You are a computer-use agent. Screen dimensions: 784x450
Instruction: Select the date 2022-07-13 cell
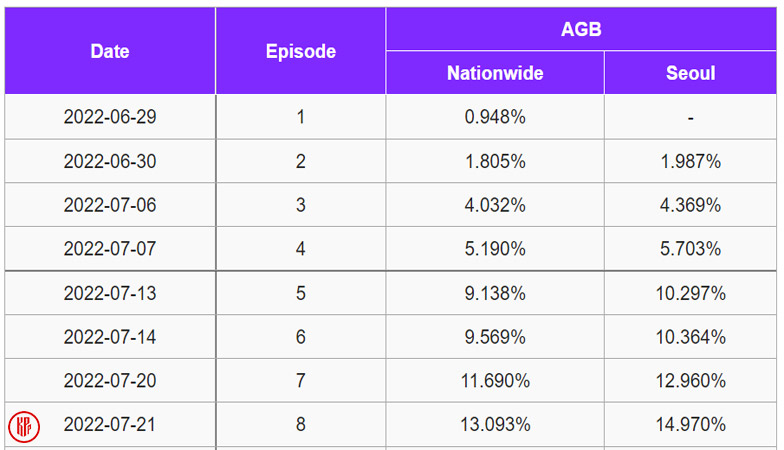click(x=110, y=293)
